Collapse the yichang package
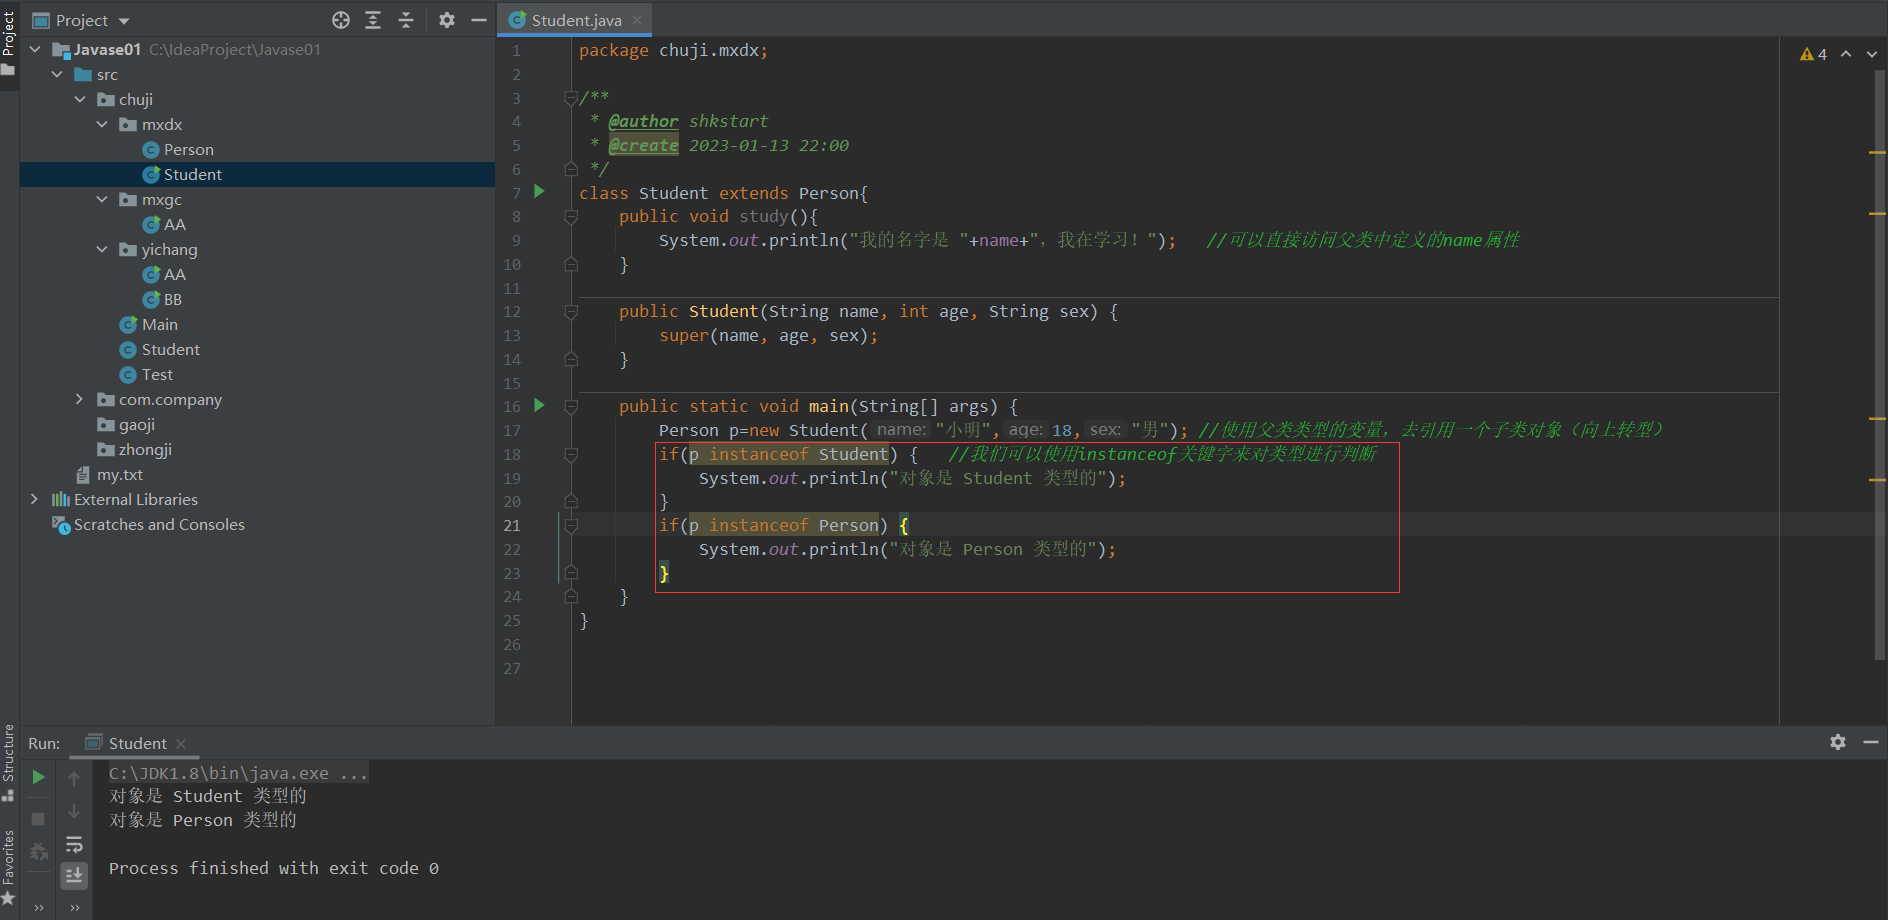This screenshot has width=1888, height=920. [102, 249]
